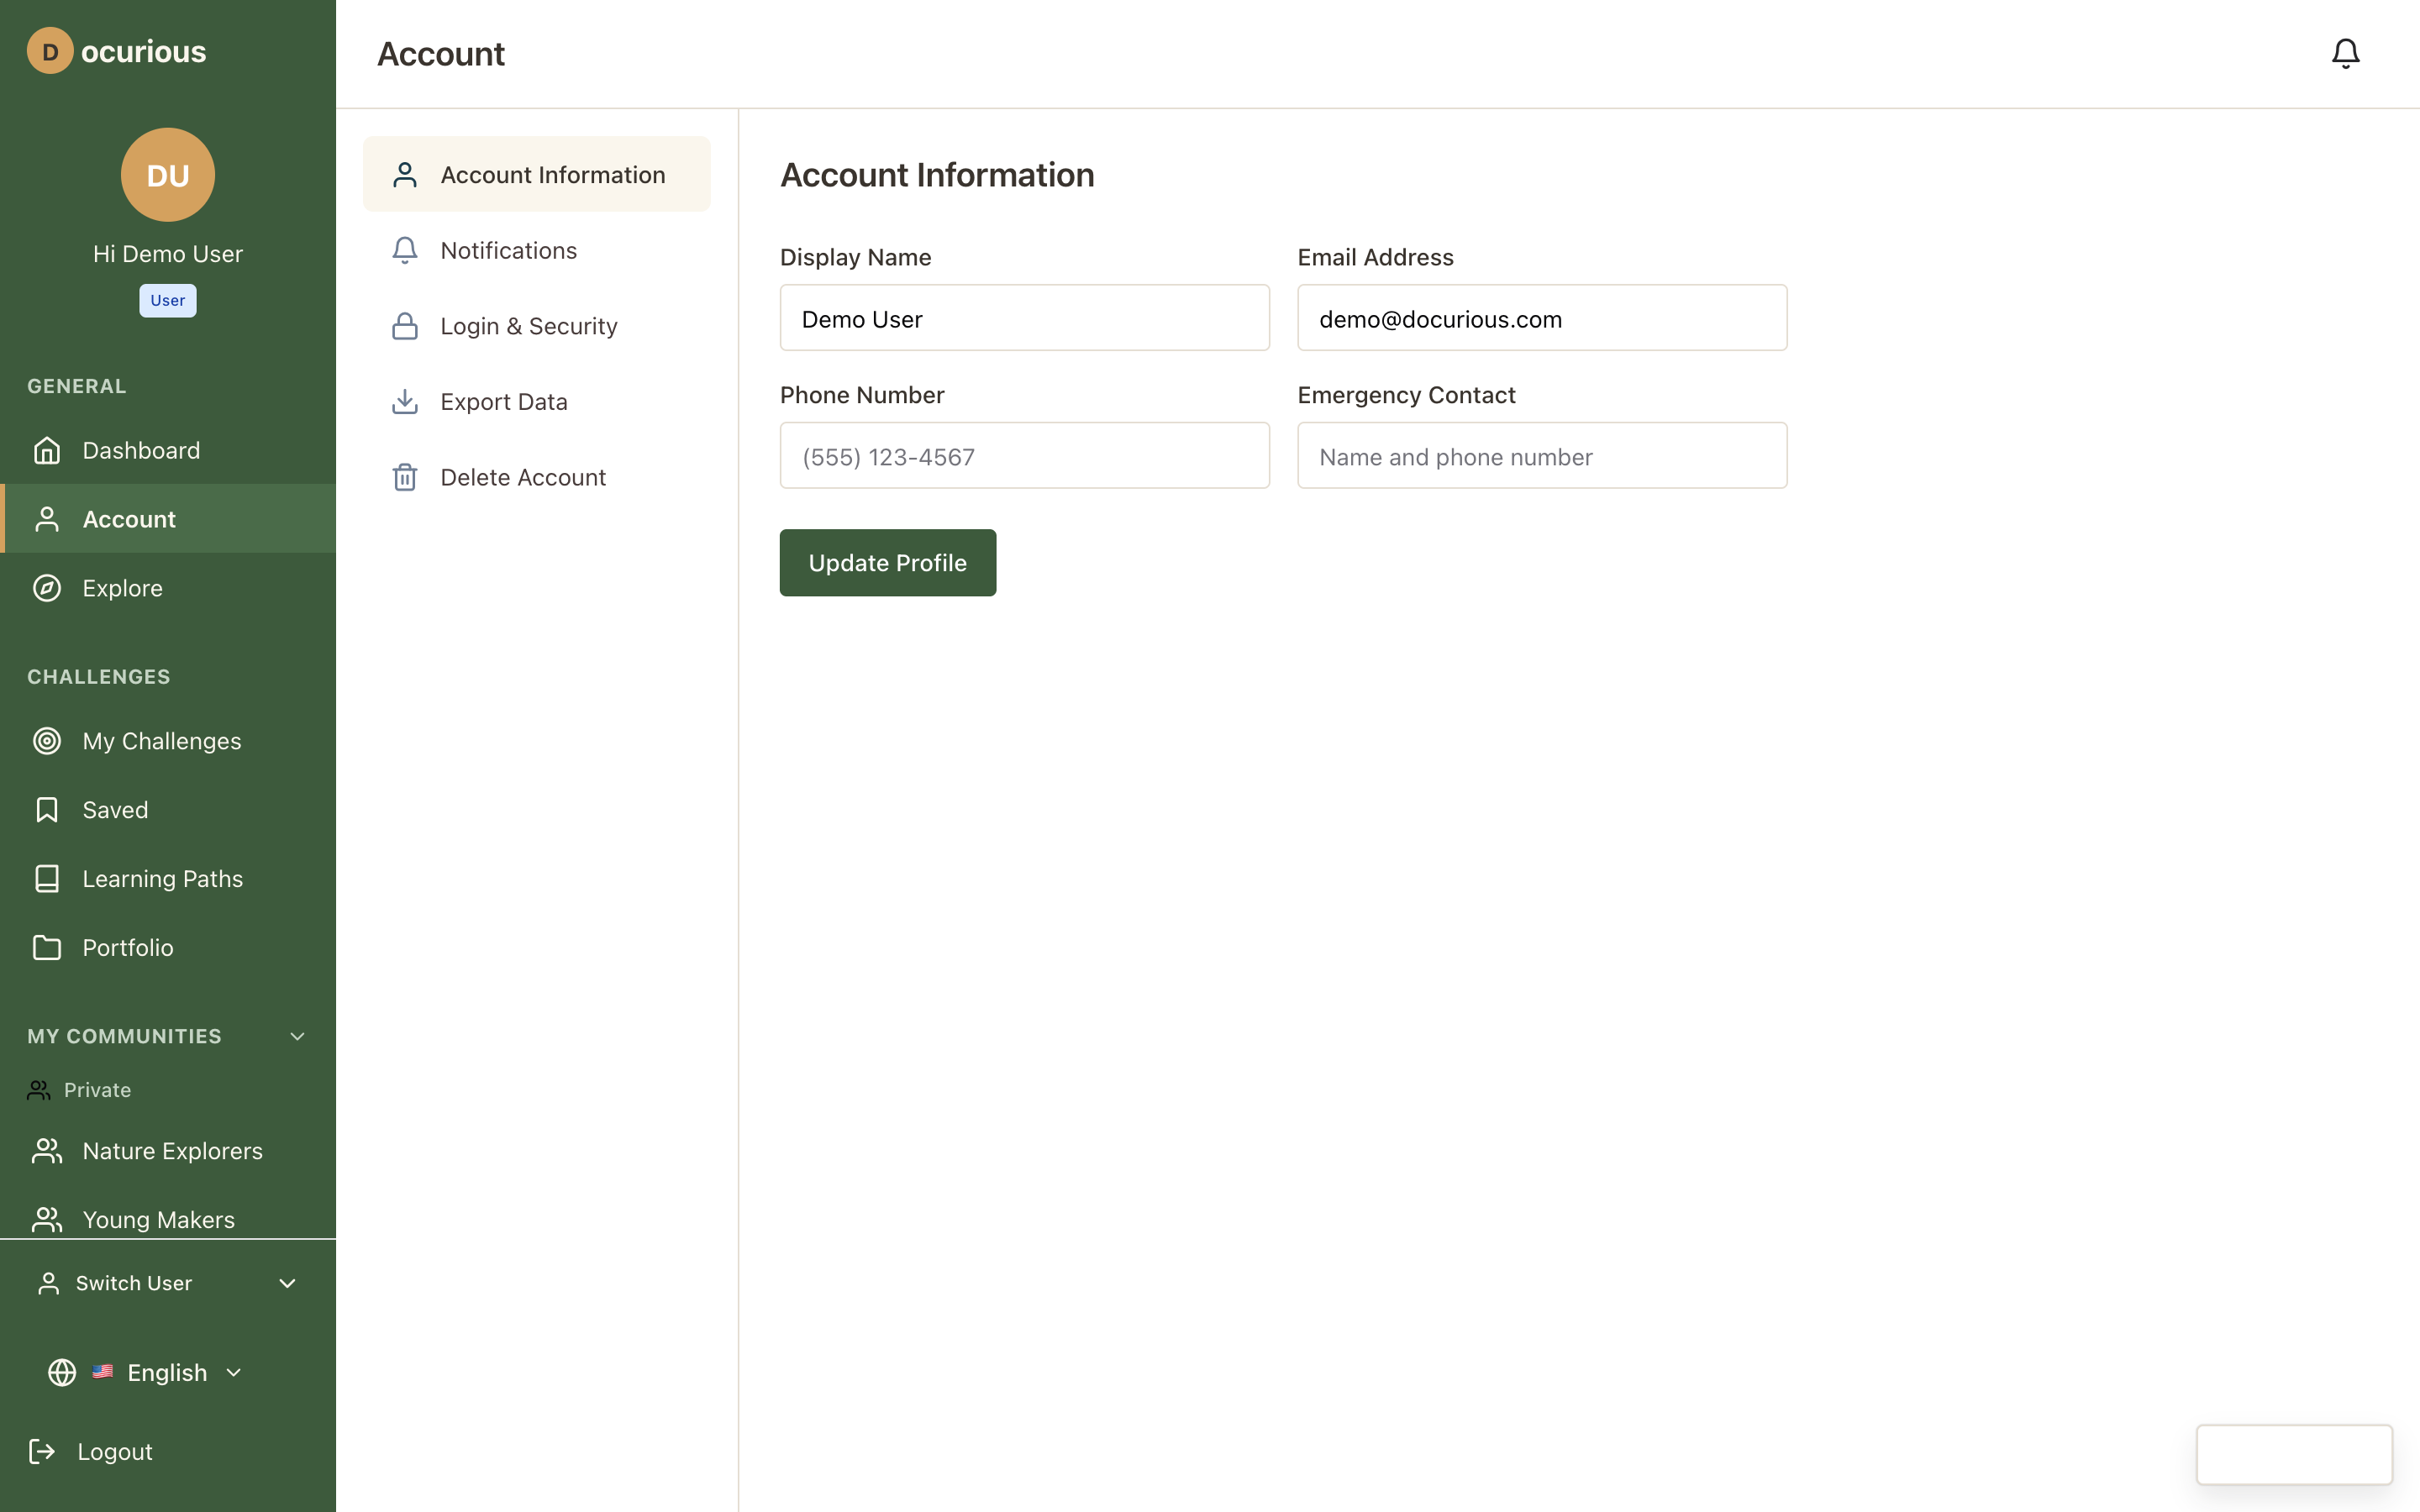Switch to the Notifications settings tab
This screenshot has width=2420, height=1512.
(508, 250)
